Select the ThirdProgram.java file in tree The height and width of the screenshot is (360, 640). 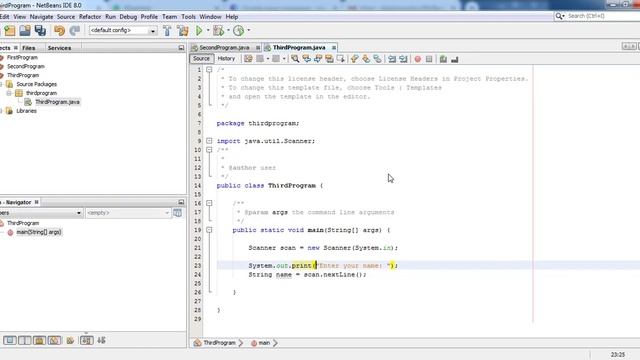click(x=57, y=102)
